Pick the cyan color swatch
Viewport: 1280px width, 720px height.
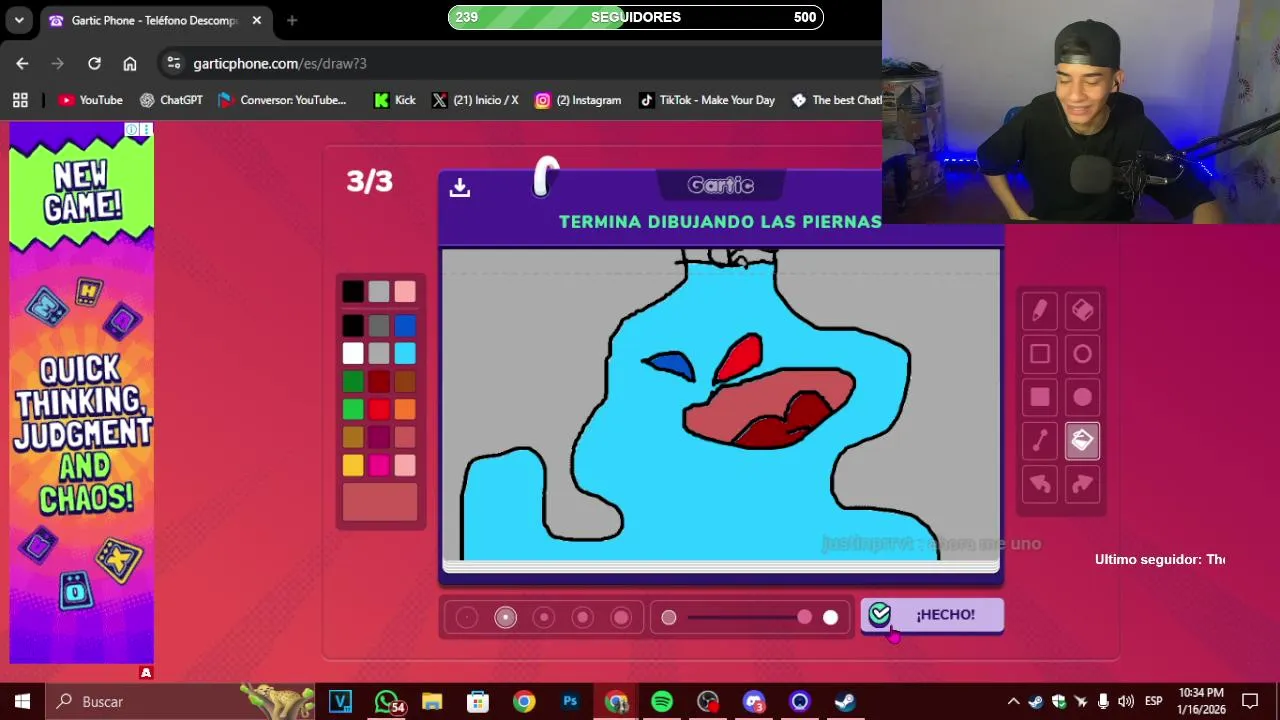(405, 353)
